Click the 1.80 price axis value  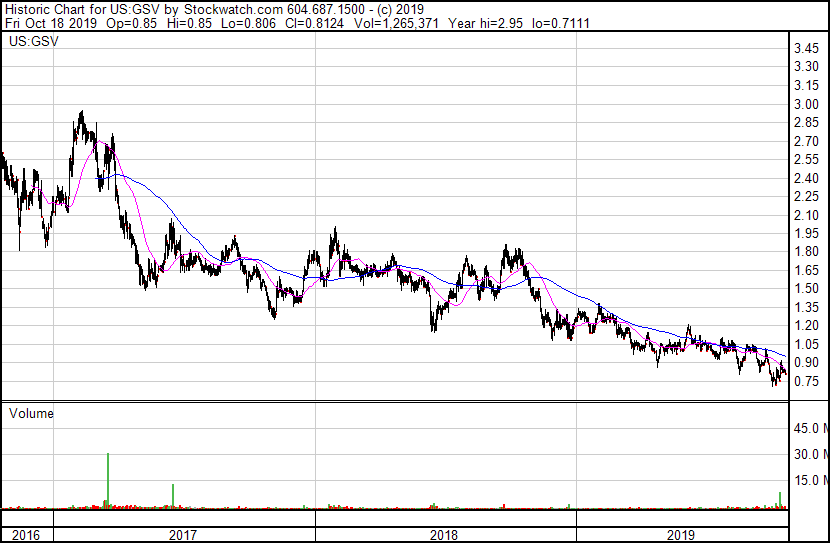806,251
